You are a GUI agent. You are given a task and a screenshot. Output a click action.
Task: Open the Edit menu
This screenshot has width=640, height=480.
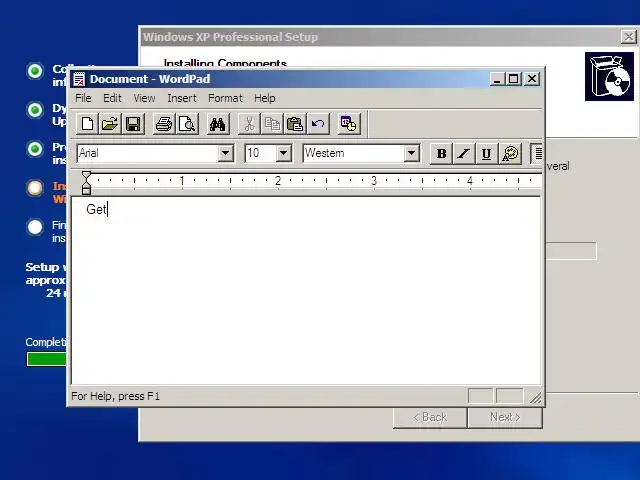pyautogui.click(x=112, y=98)
